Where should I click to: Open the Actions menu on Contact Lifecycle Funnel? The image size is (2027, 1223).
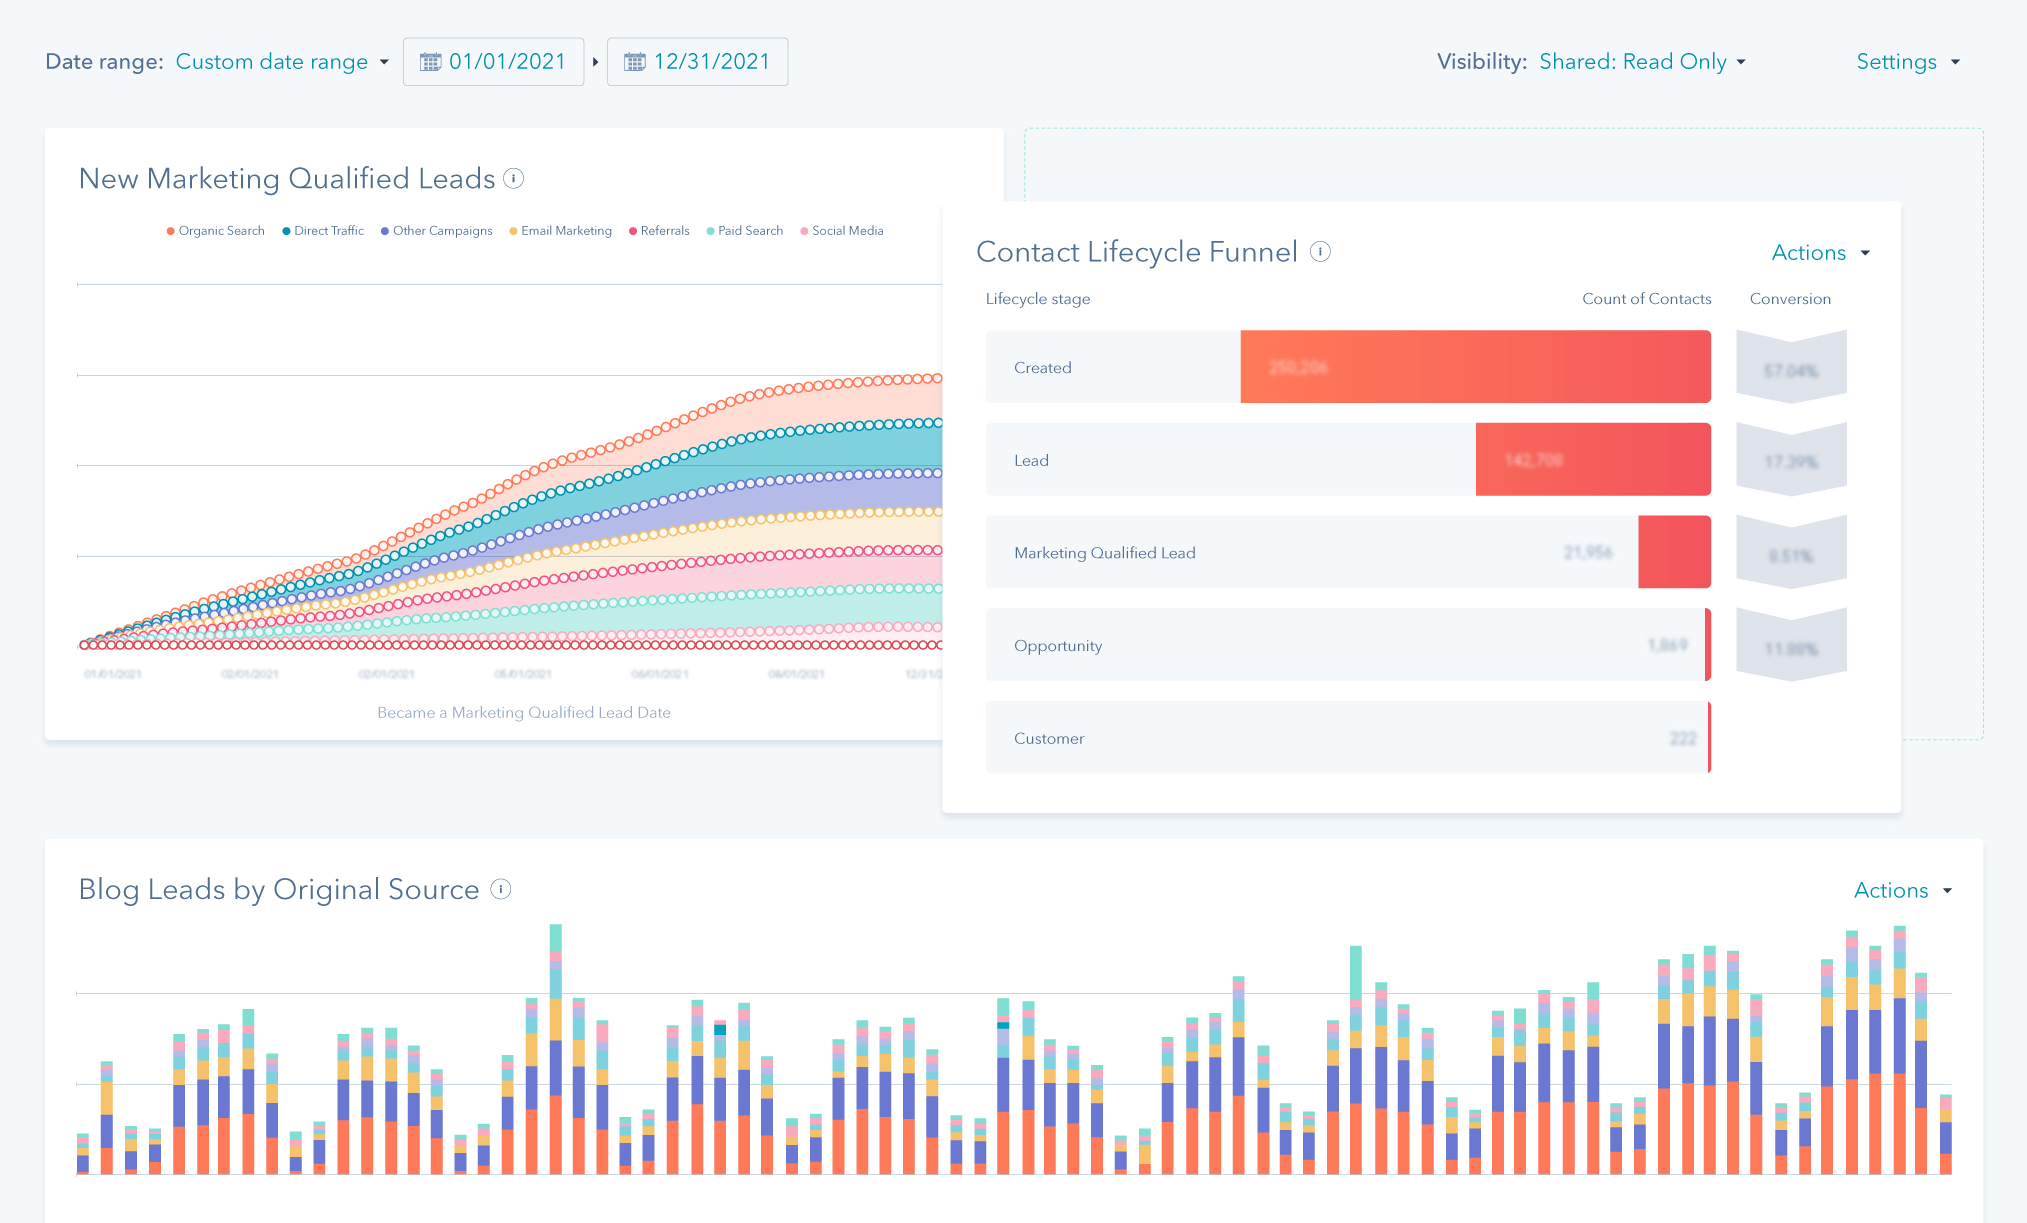tap(1820, 253)
